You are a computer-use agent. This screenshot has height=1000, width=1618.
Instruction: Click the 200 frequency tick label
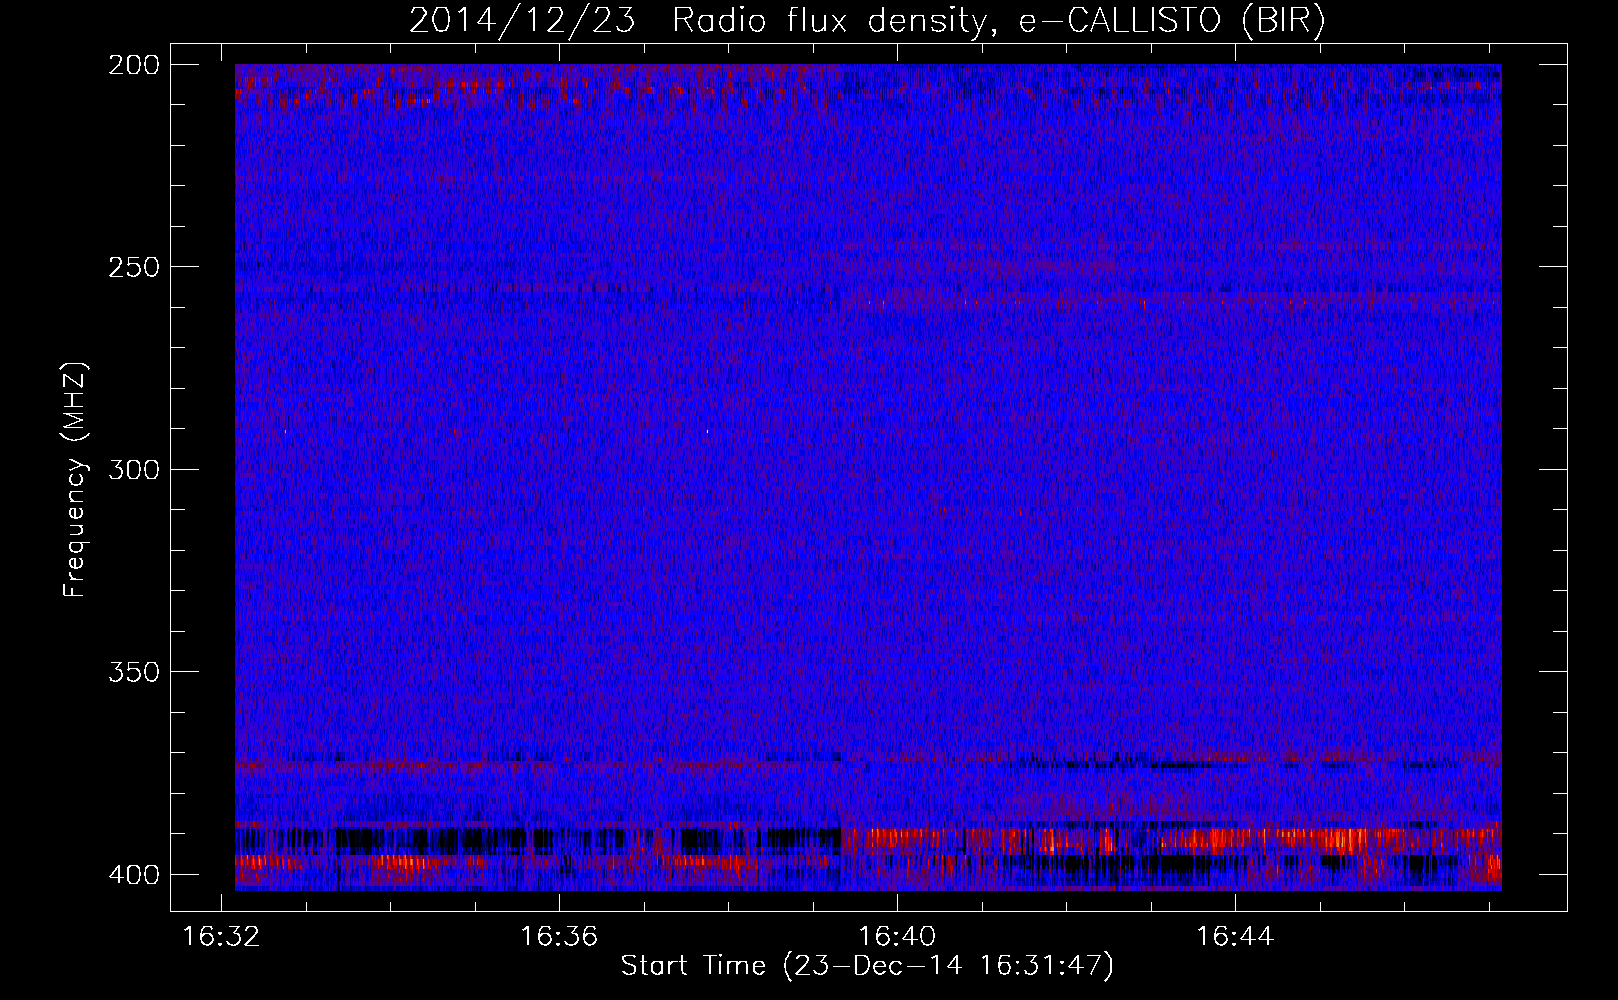(134, 65)
